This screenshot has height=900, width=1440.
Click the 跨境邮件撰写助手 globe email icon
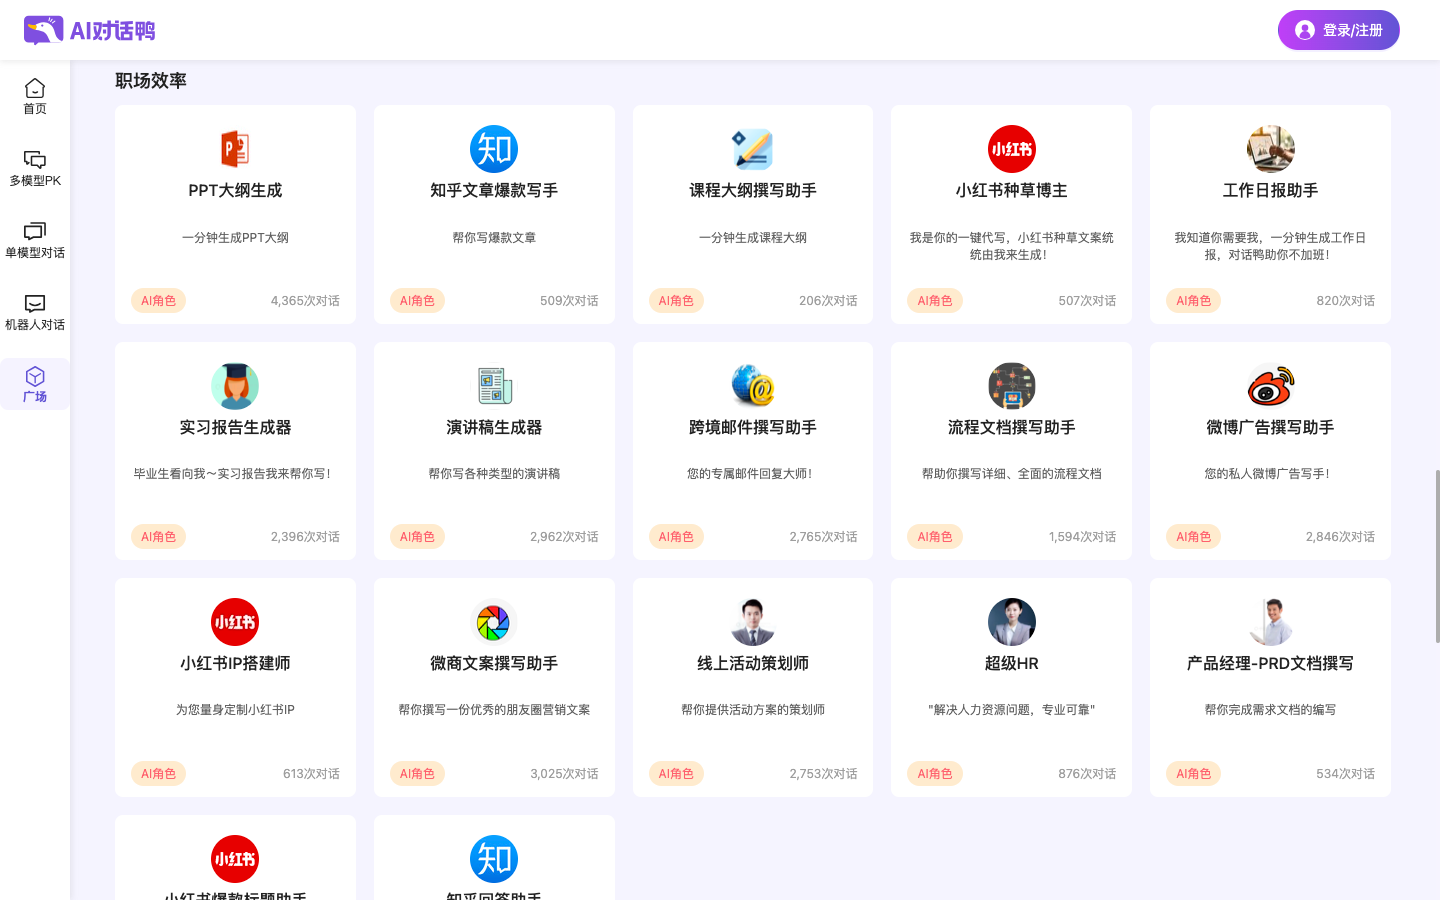point(752,386)
